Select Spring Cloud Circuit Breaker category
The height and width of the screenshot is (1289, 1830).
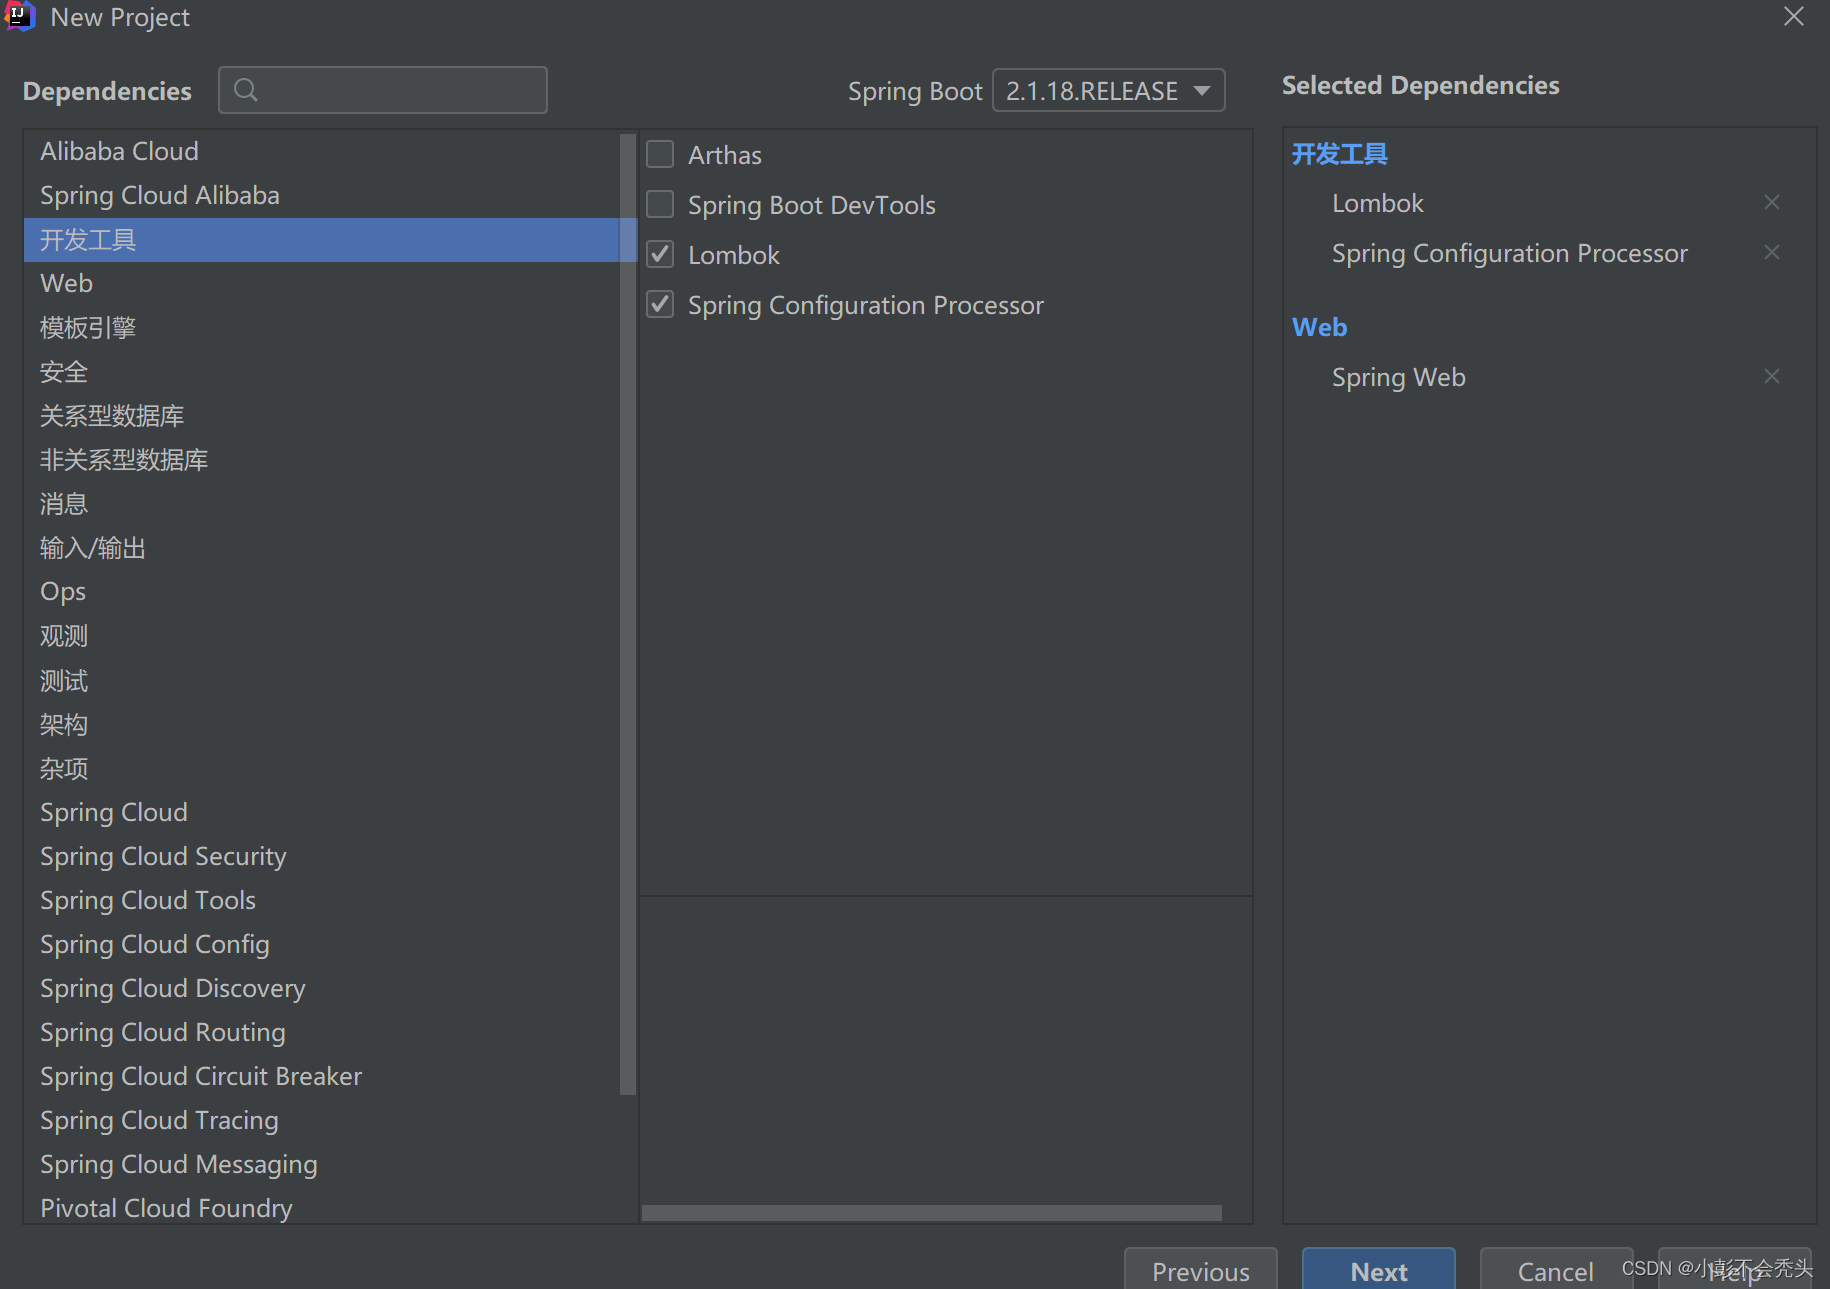pos(322,1076)
